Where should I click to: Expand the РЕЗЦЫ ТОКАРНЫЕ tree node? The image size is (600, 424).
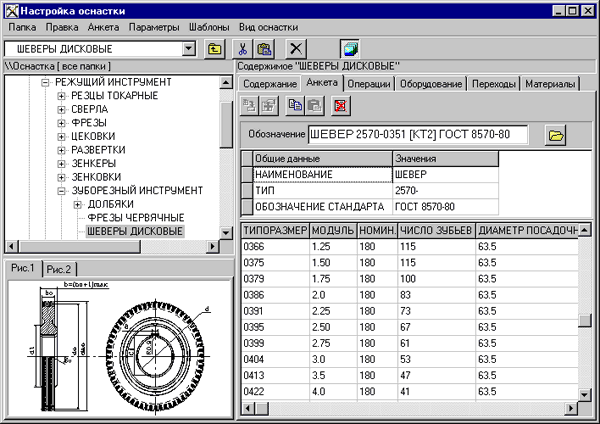coord(62,95)
